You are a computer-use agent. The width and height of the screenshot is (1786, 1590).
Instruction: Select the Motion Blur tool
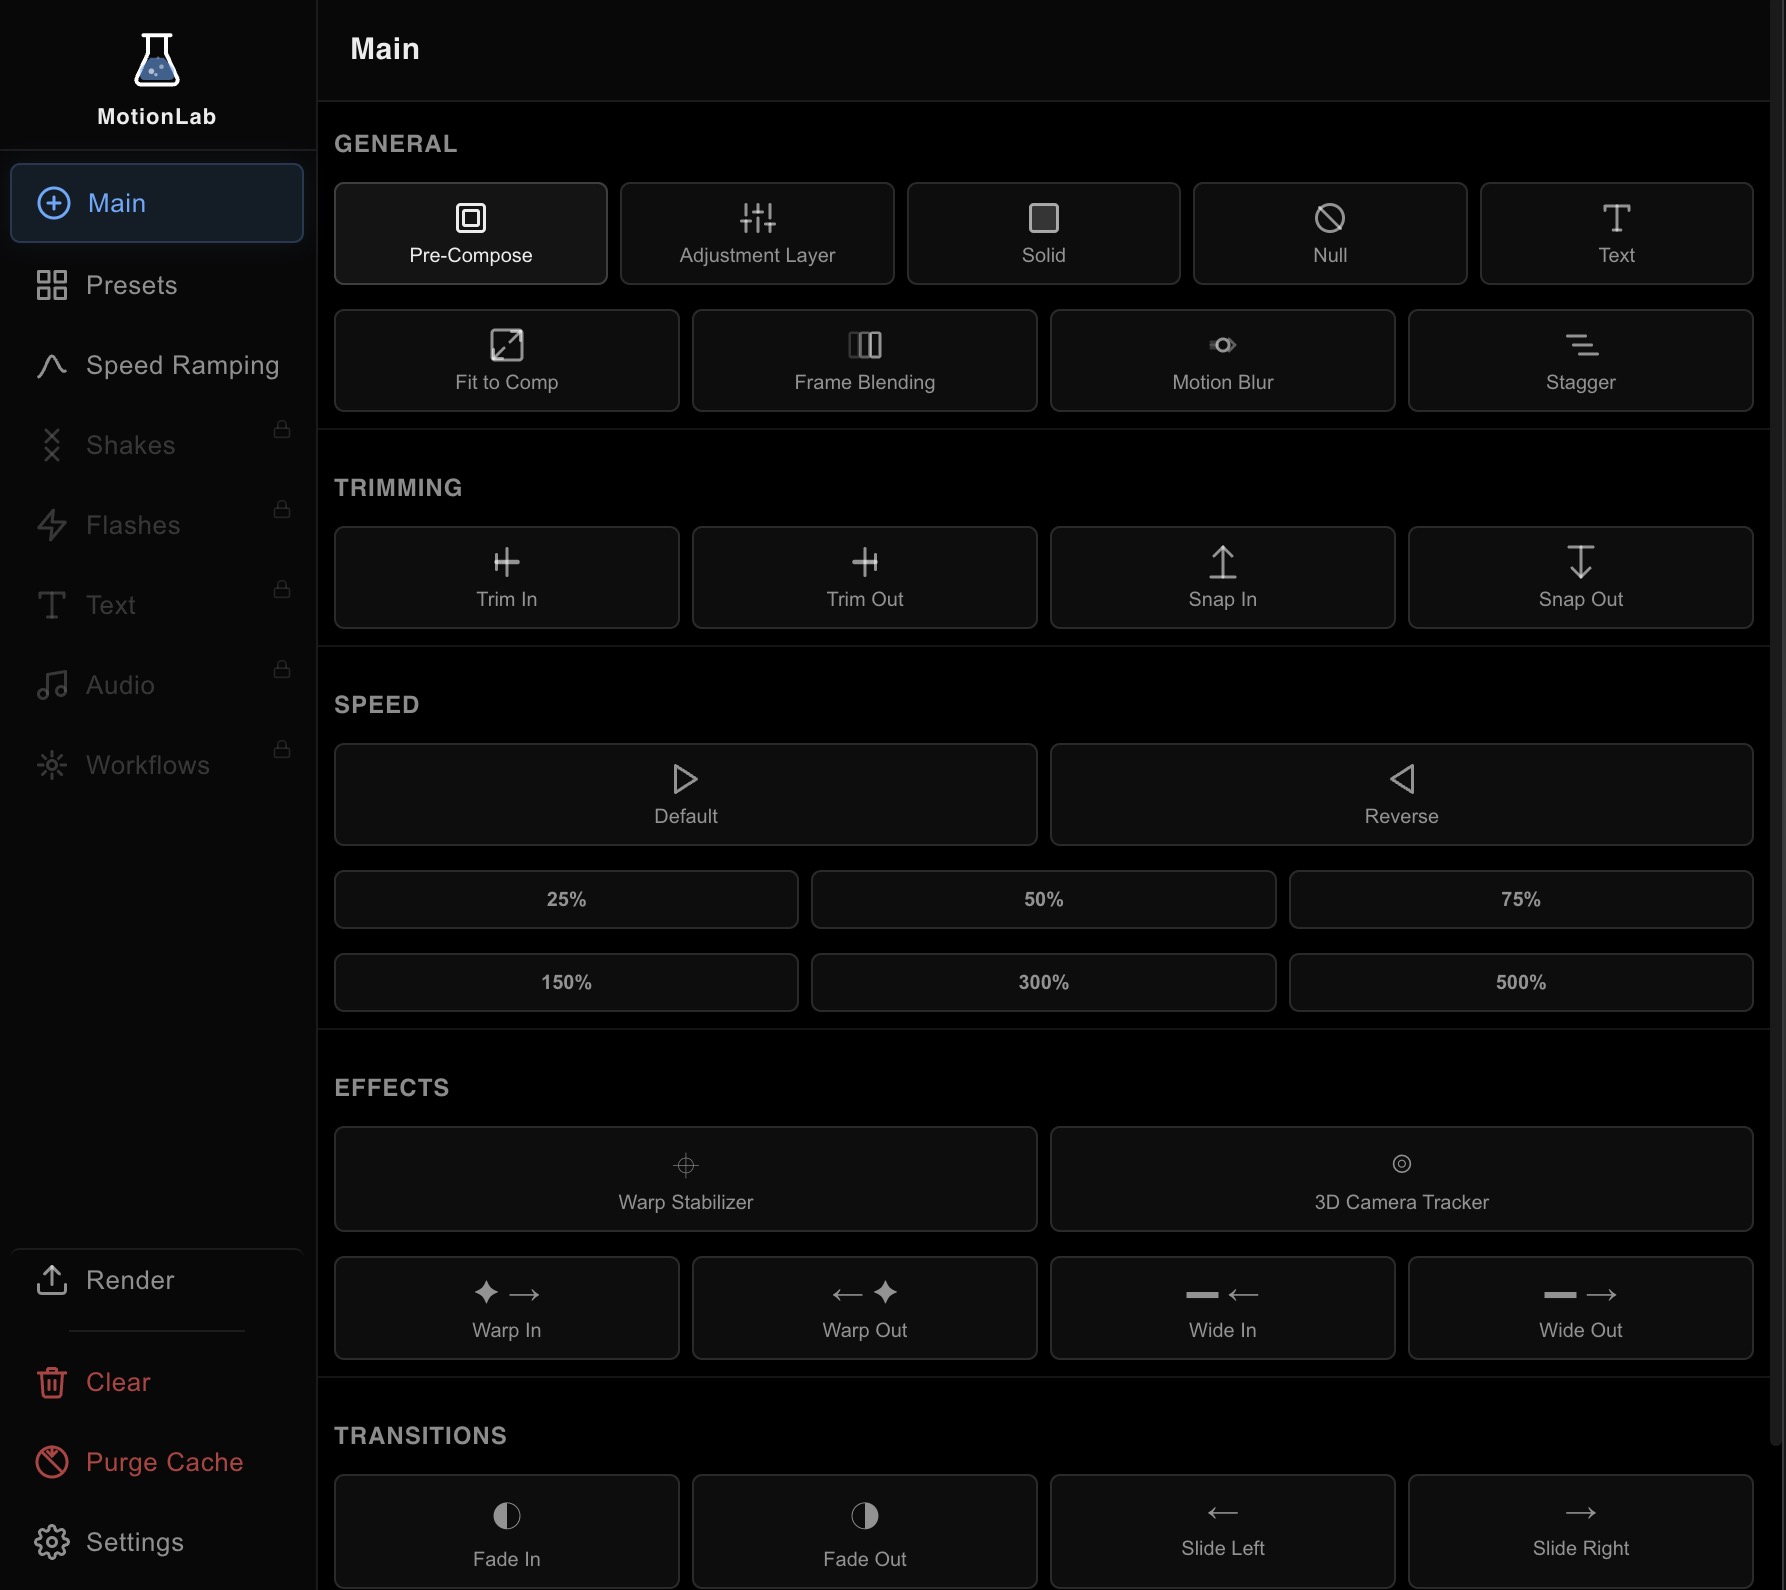[1221, 360]
